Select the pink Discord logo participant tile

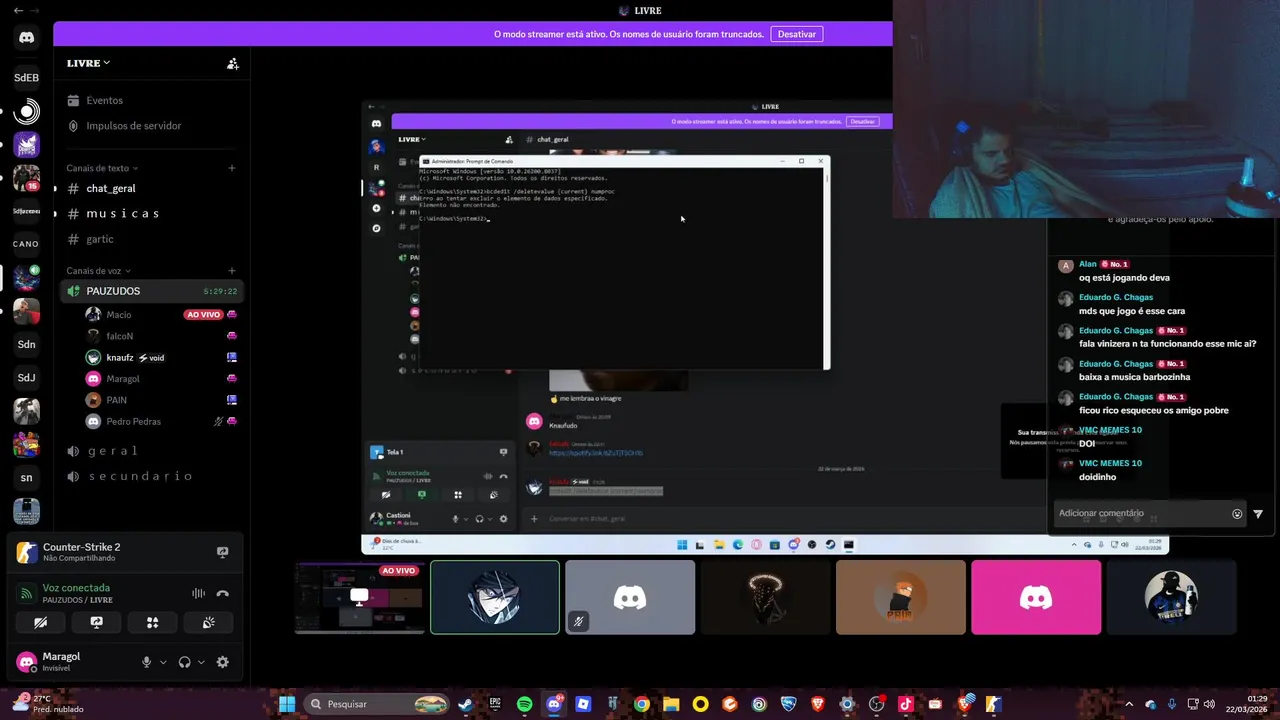[1036, 597]
